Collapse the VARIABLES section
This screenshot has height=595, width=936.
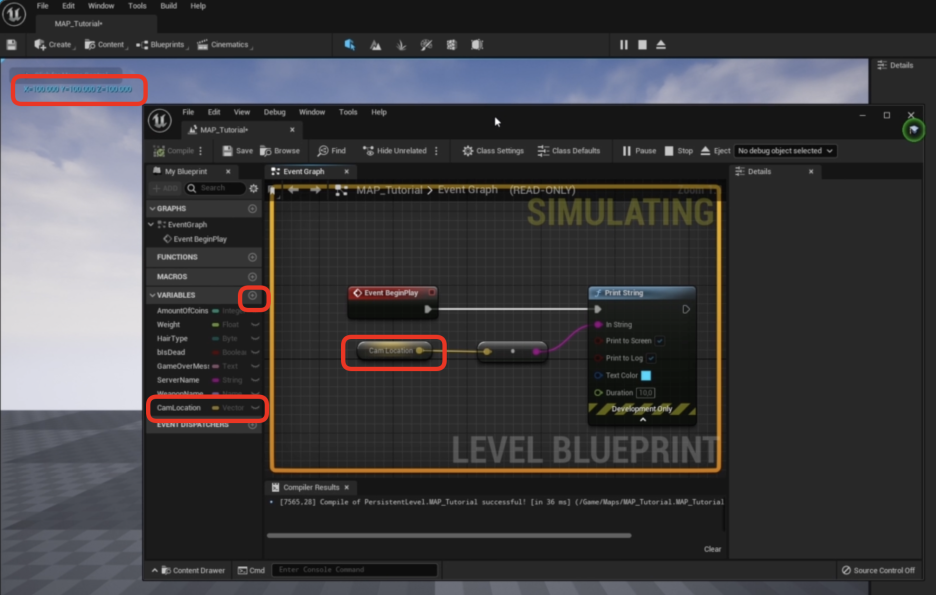tap(152, 295)
